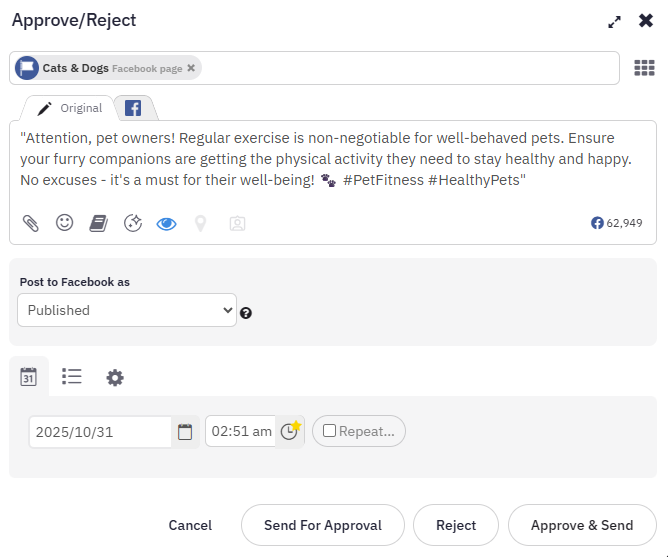Click the time field showing 02:51 am
This screenshot has height=557, width=668.
coord(241,432)
